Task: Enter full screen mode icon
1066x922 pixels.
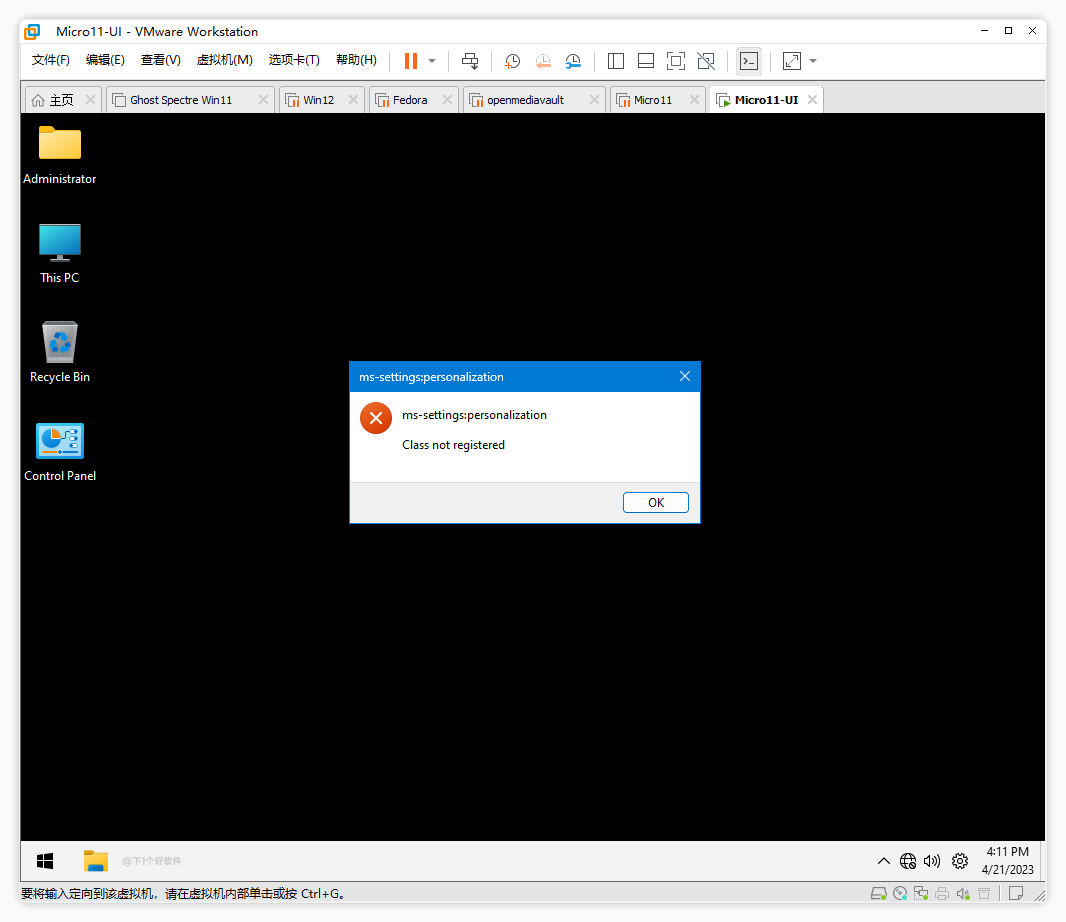Action: 676,61
